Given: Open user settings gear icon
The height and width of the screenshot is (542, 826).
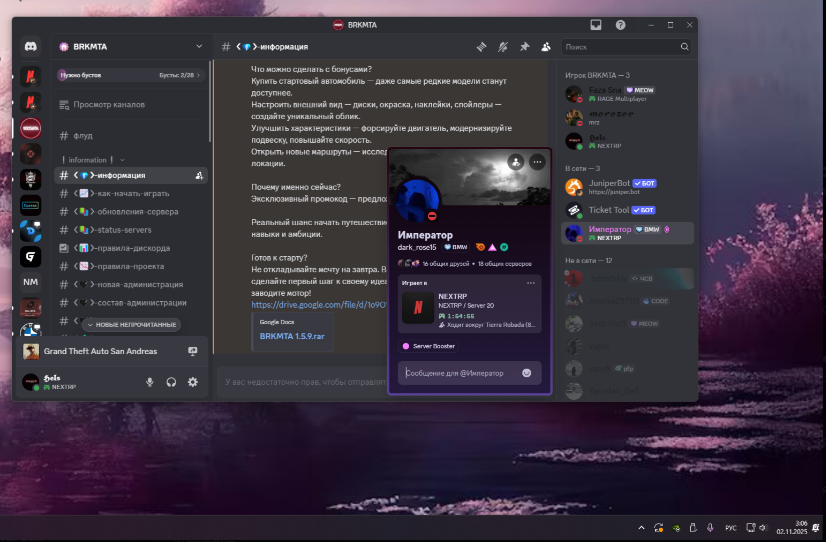Looking at the screenshot, I should point(193,382).
